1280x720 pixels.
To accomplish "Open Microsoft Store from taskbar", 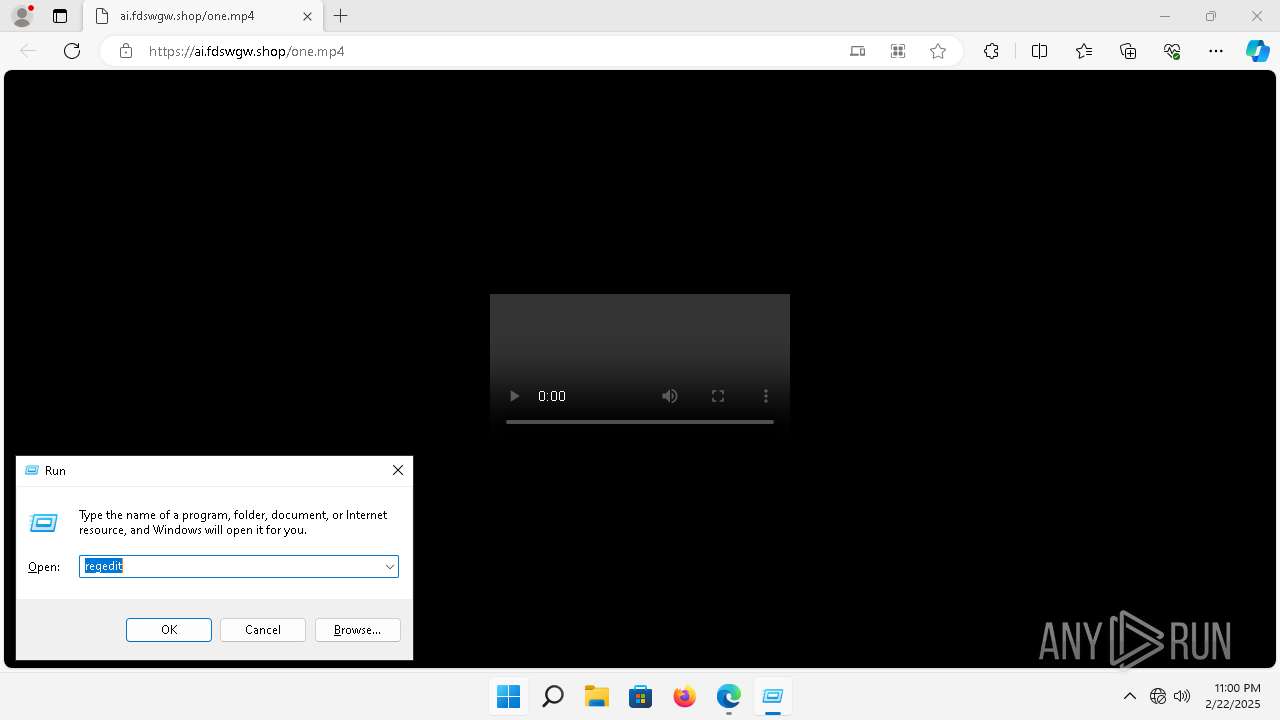I will point(641,696).
